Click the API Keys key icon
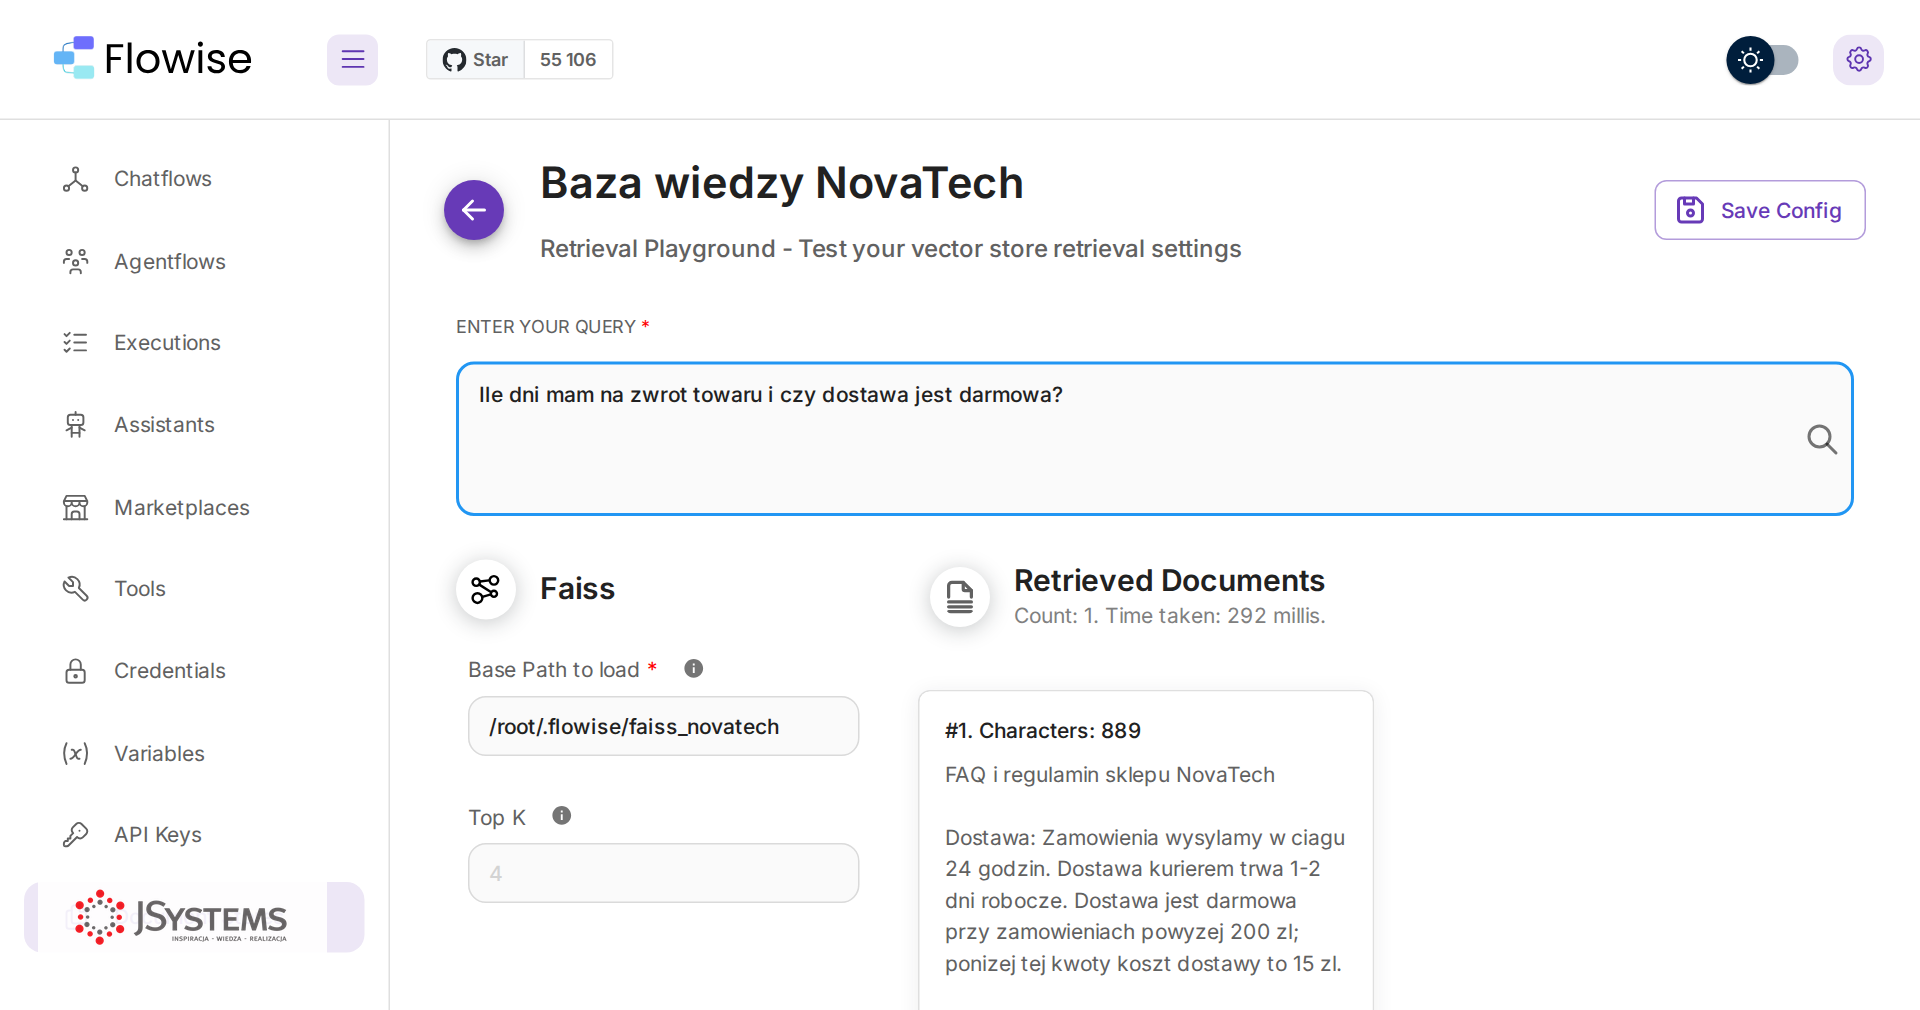This screenshot has width=1920, height=1010. pyautogui.click(x=76, y=834)
